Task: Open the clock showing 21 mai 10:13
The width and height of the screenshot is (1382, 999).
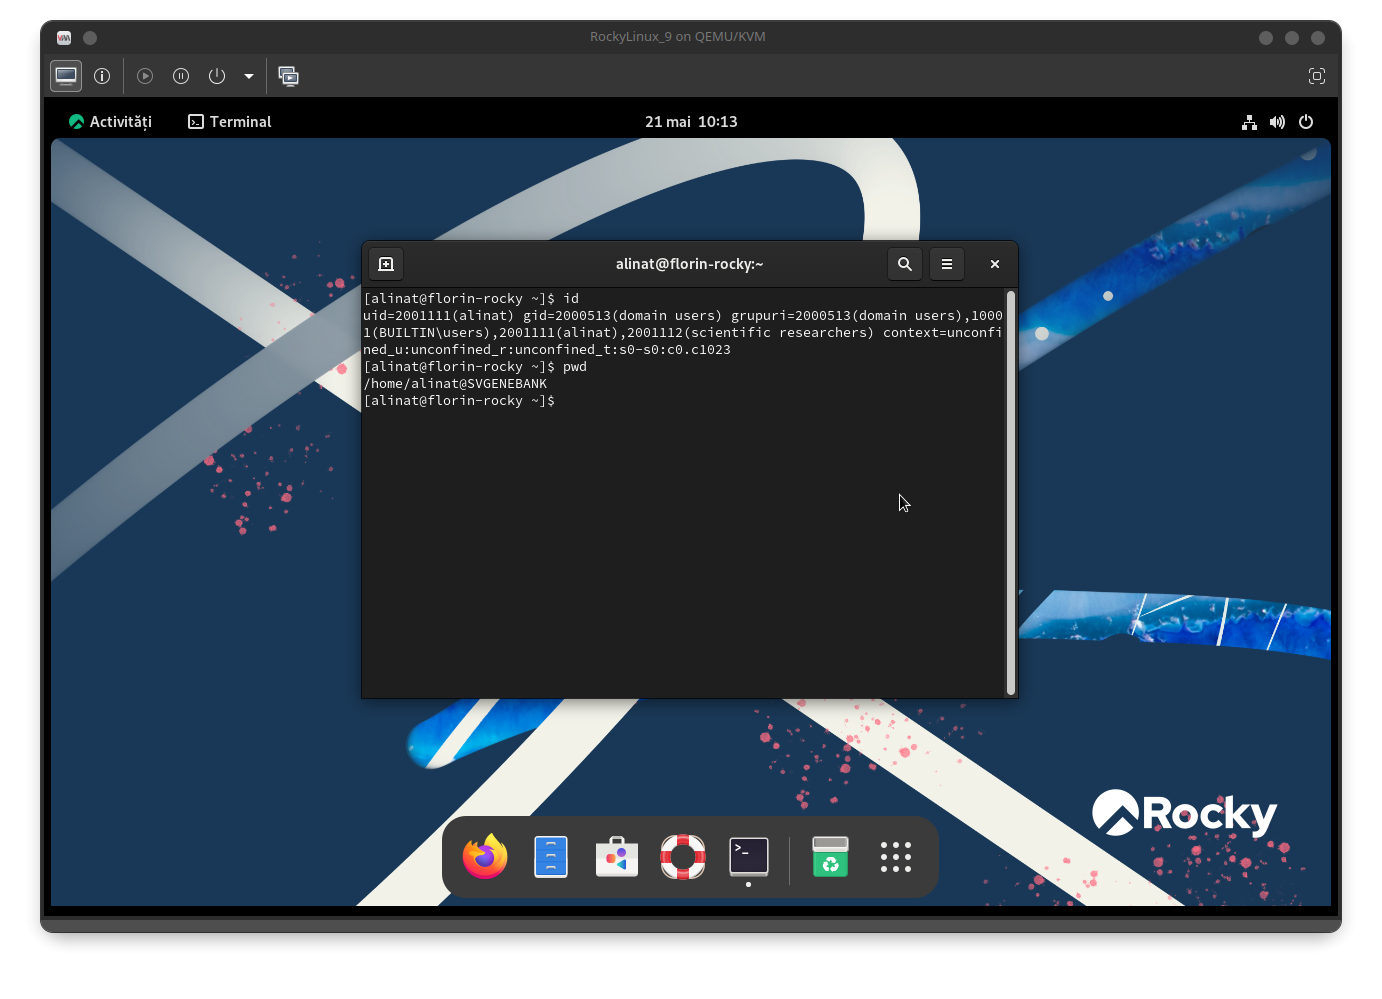Action: click(x=691, y=122)
